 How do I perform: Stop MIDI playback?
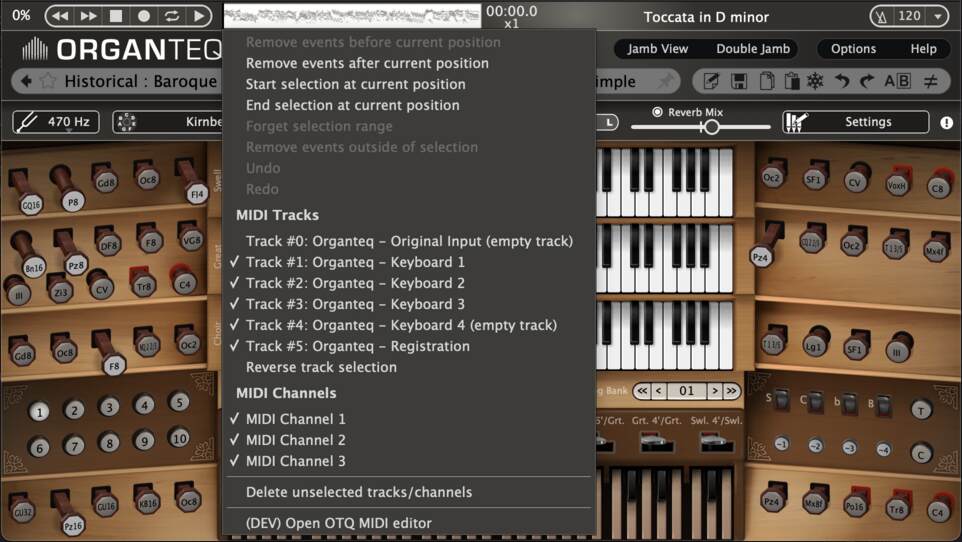pyautogui.click(x=115, y=16)
